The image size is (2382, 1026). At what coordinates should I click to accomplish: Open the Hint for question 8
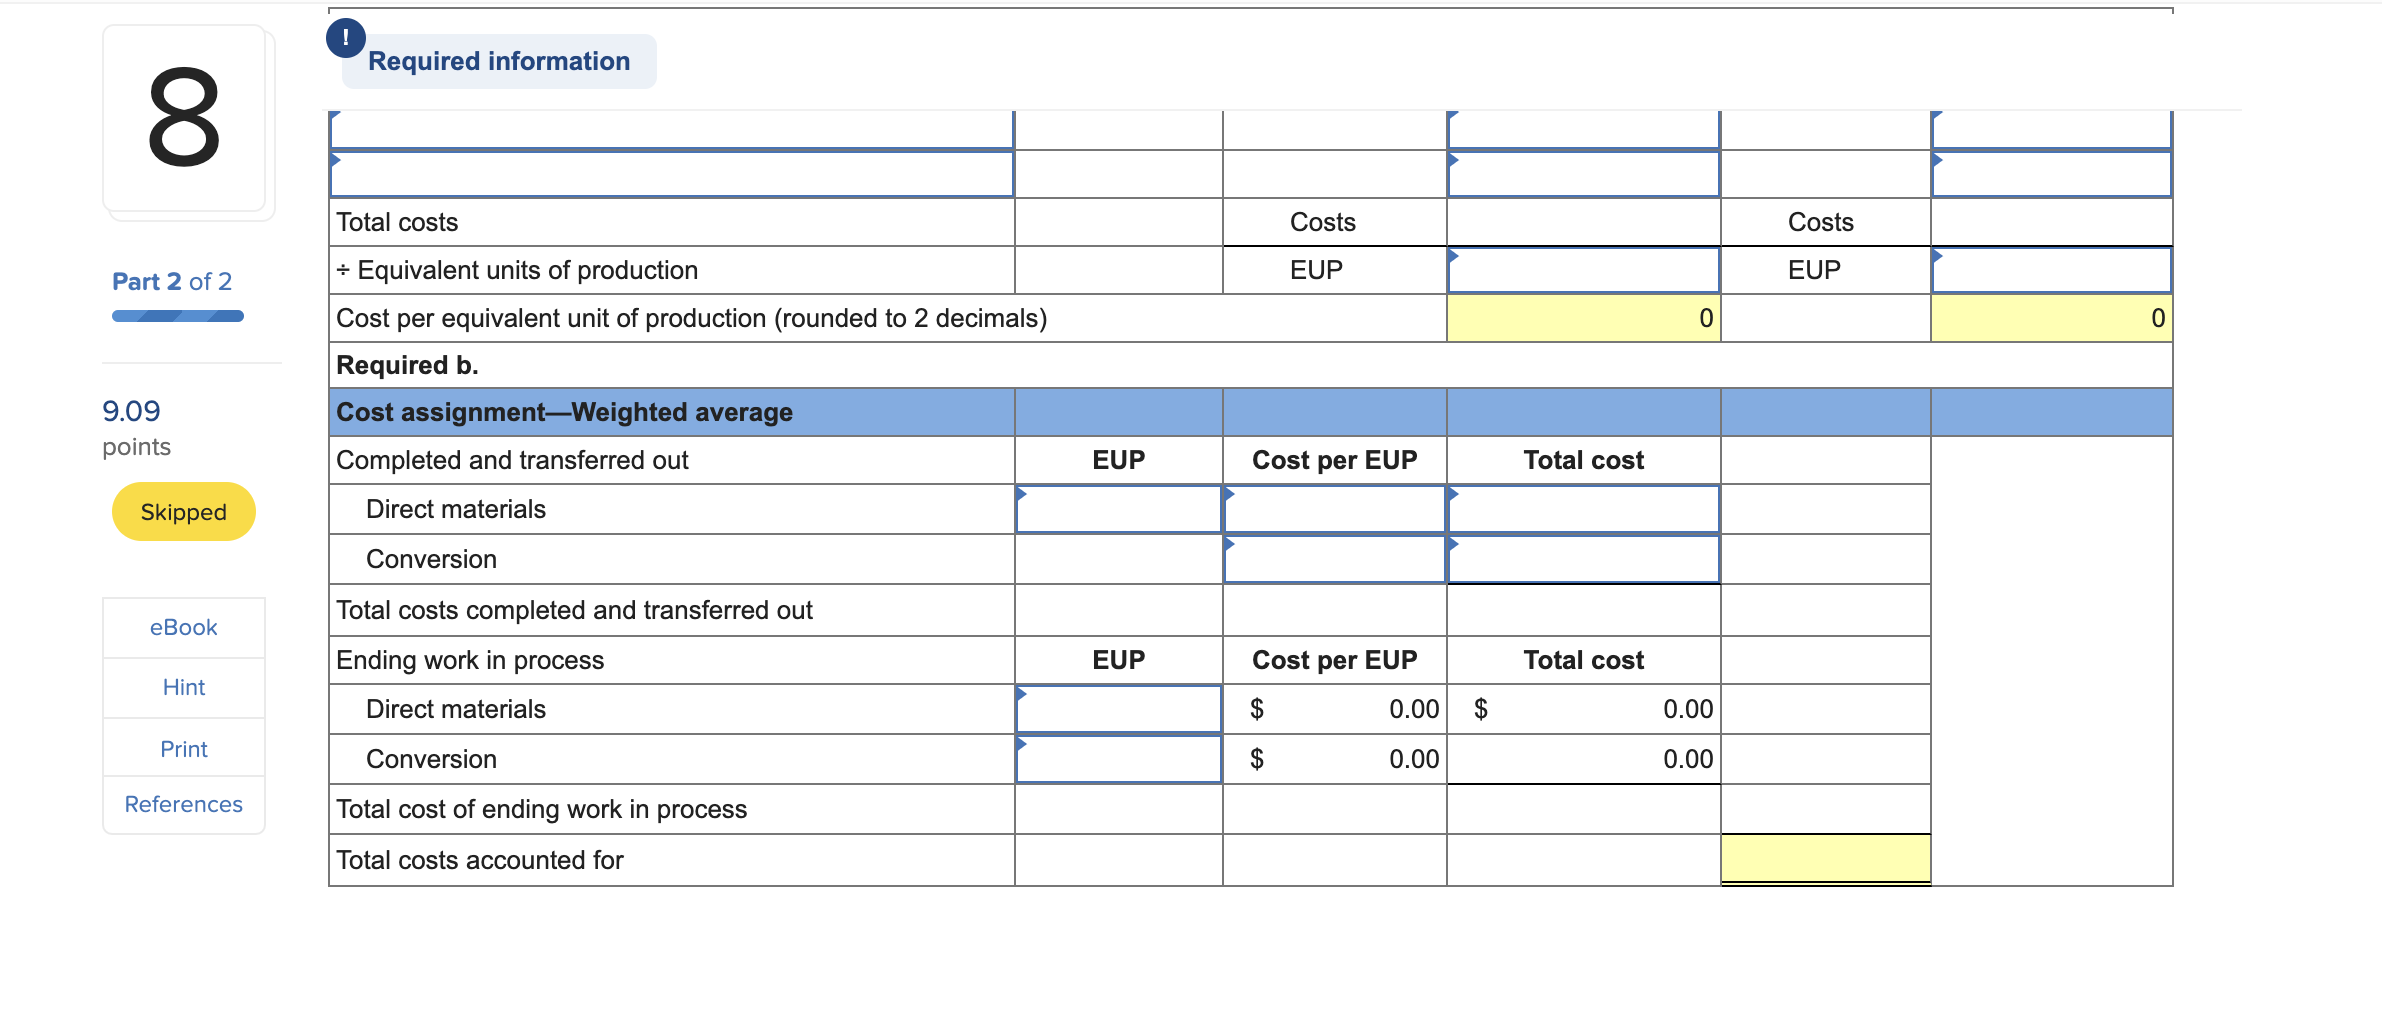(x=183, y=687)
